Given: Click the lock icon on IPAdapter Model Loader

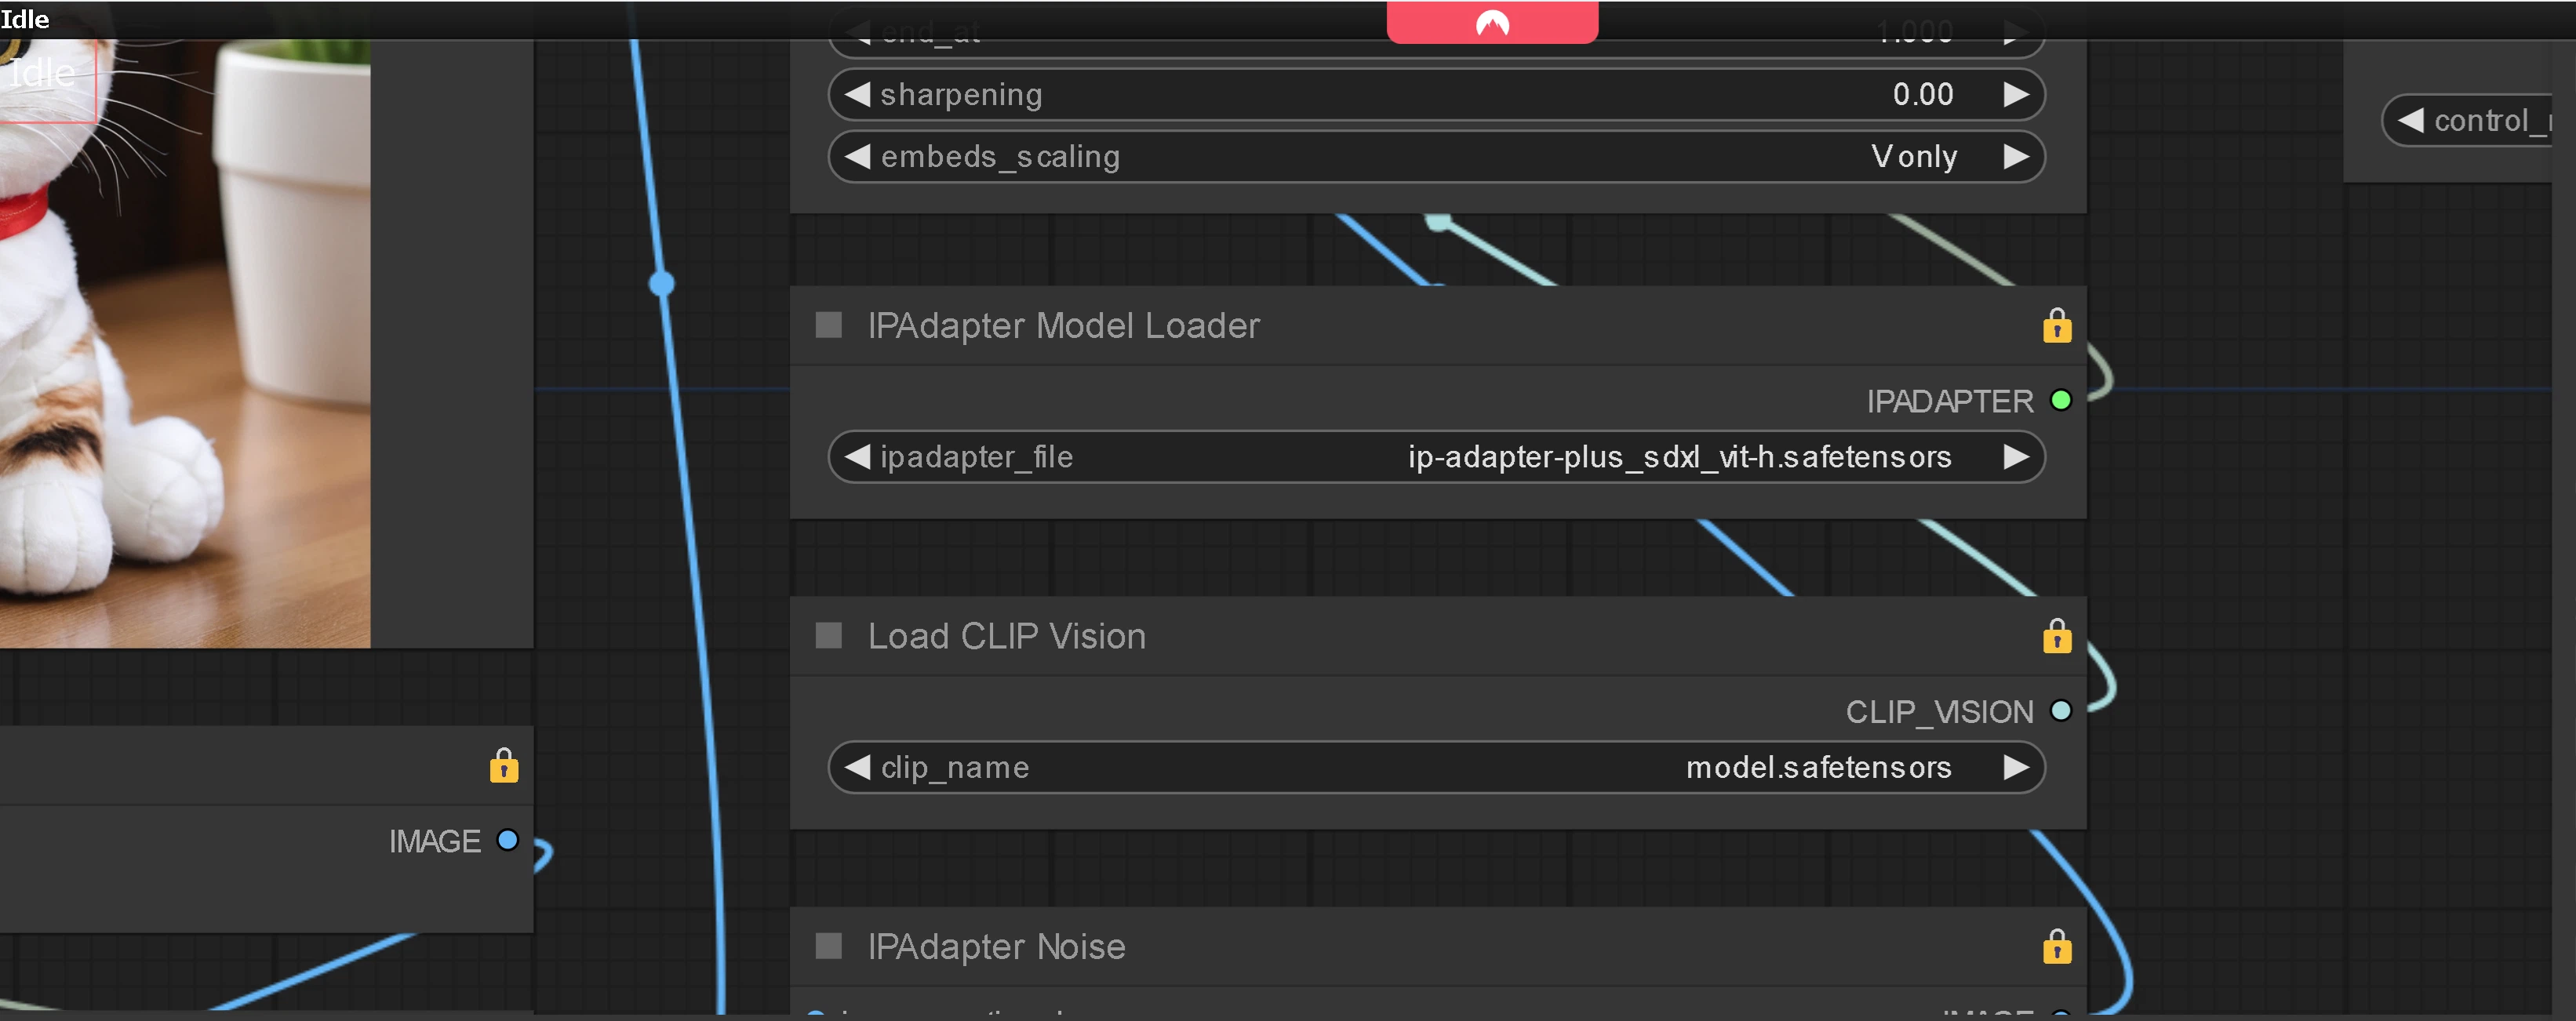Looking at the screenshot, I should [2056, 326].
